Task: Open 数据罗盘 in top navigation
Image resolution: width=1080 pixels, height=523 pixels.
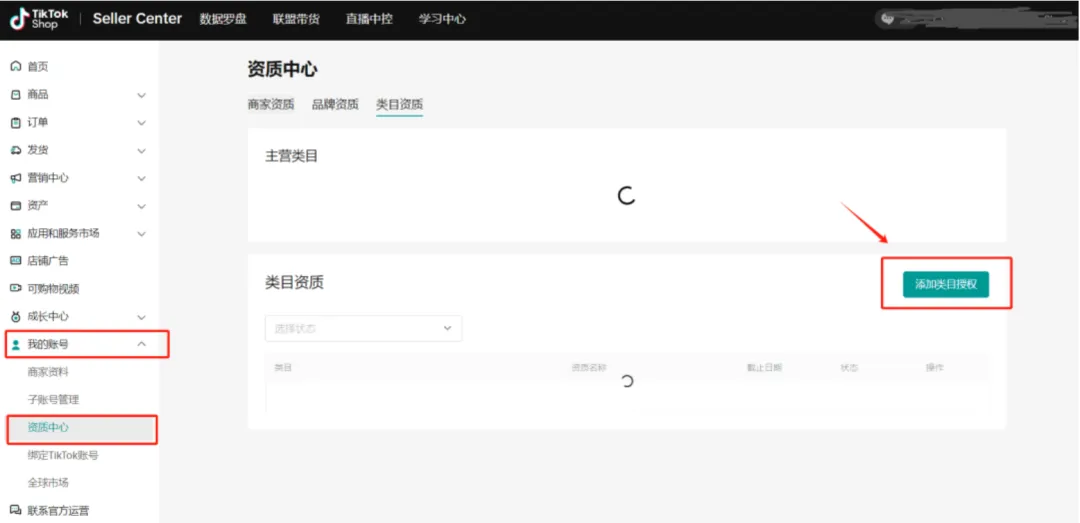Action: coord(222,19)
